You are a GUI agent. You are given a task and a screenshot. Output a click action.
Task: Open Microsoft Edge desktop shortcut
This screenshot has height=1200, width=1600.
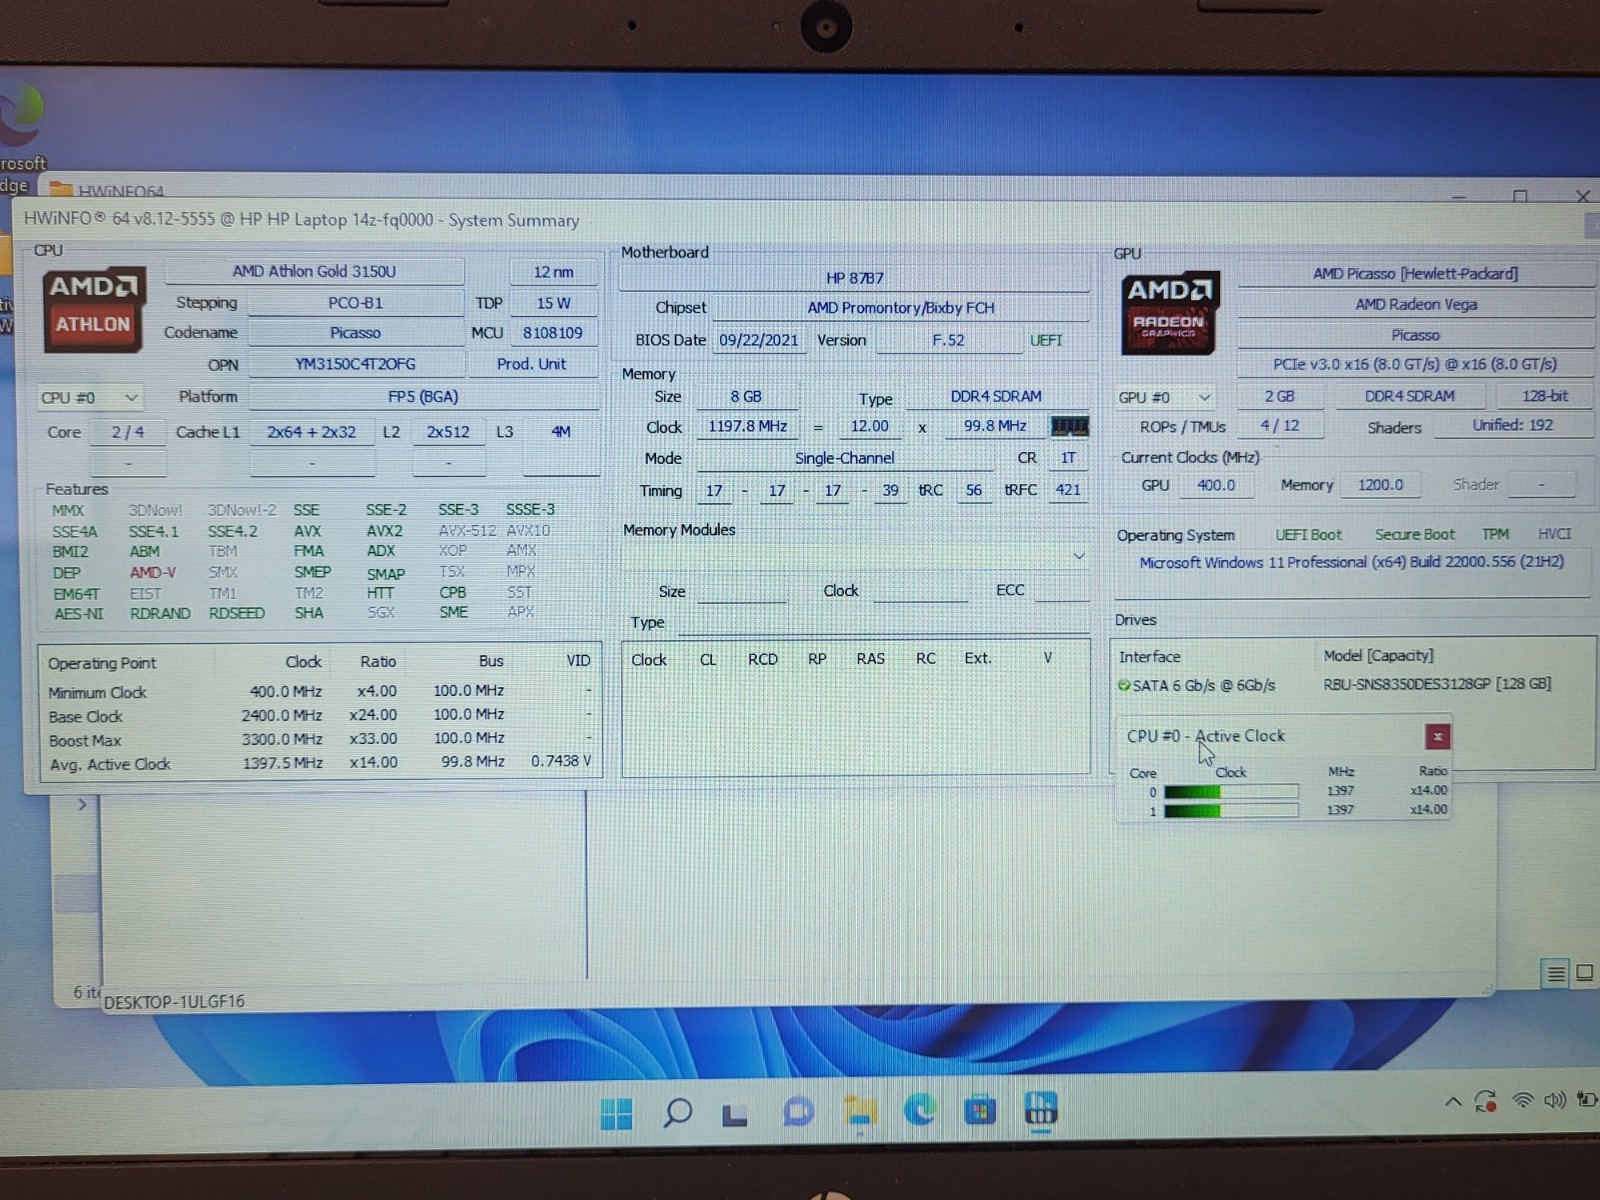pyautogui.click(x=22, y=135)
